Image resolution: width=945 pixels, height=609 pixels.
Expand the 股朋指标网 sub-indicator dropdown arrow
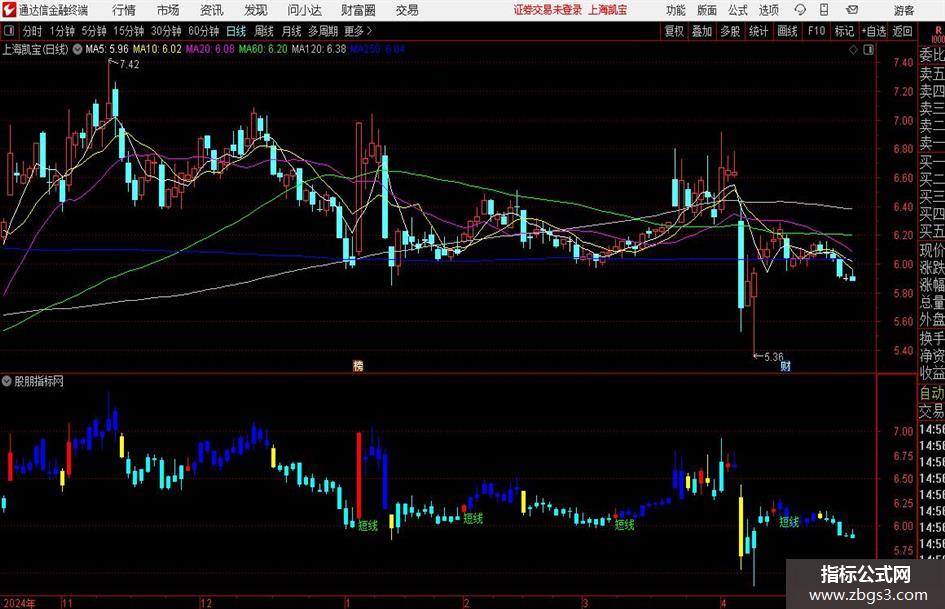click(7, 381)
